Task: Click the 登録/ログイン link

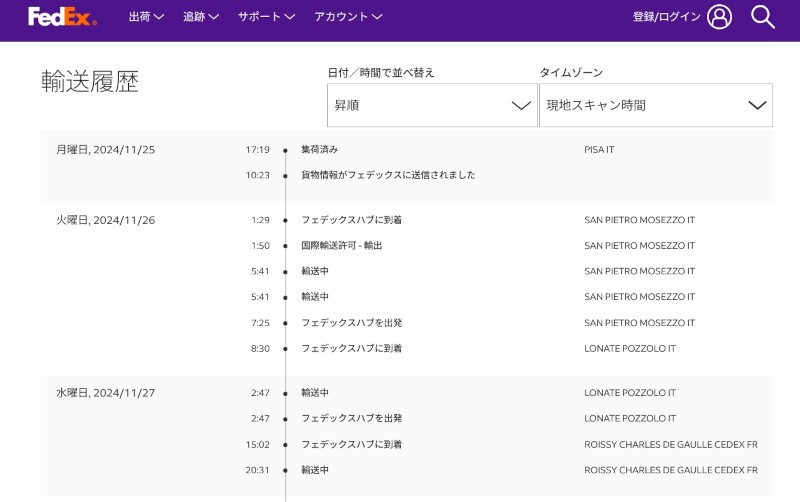Action: click(x=666, y=17)
